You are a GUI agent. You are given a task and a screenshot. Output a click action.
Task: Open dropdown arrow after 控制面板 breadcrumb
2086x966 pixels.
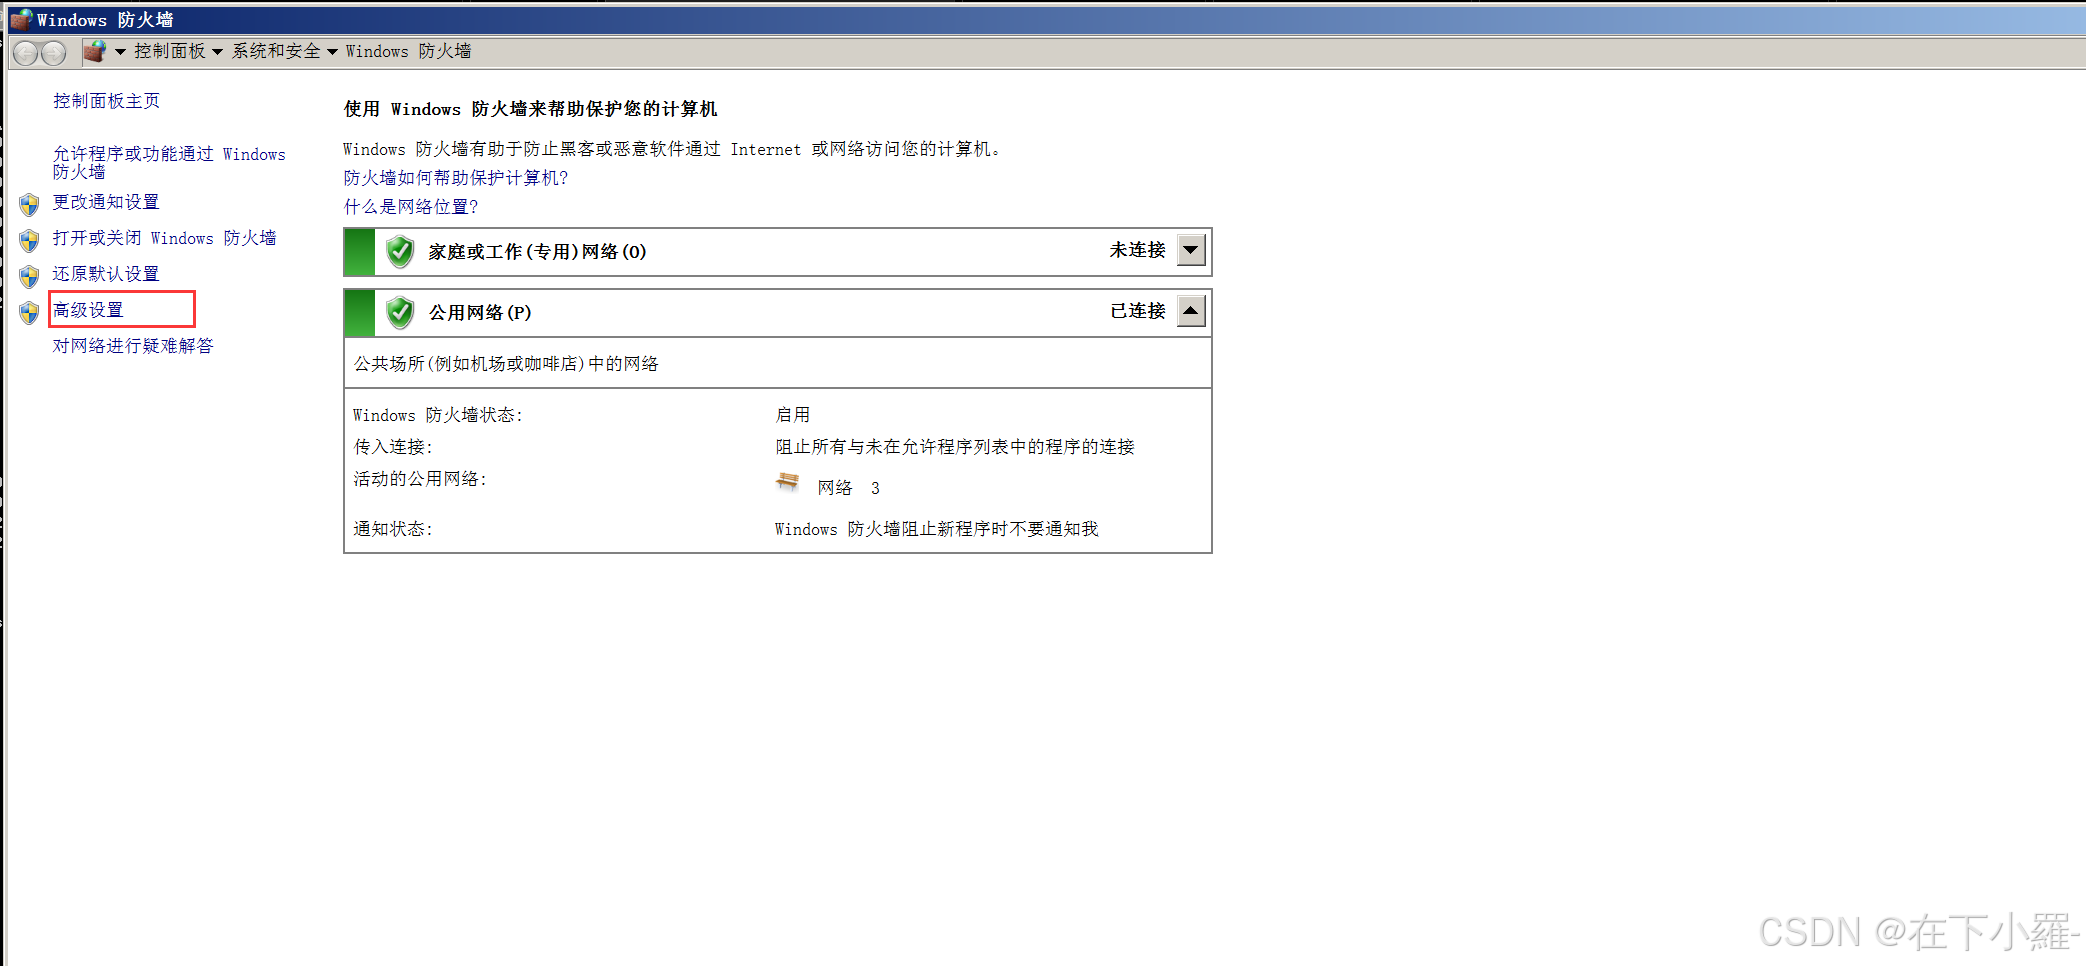[217, 52]
